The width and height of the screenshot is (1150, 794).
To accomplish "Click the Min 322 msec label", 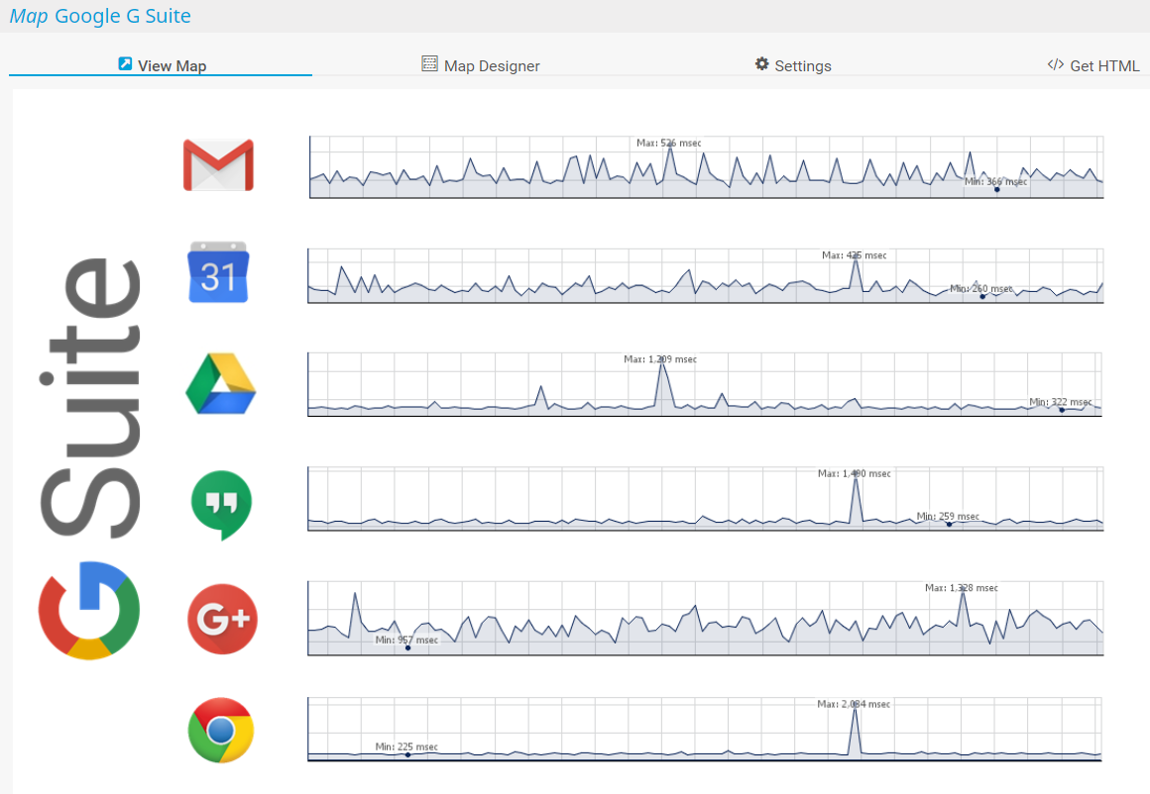I will coord(1061,402).
